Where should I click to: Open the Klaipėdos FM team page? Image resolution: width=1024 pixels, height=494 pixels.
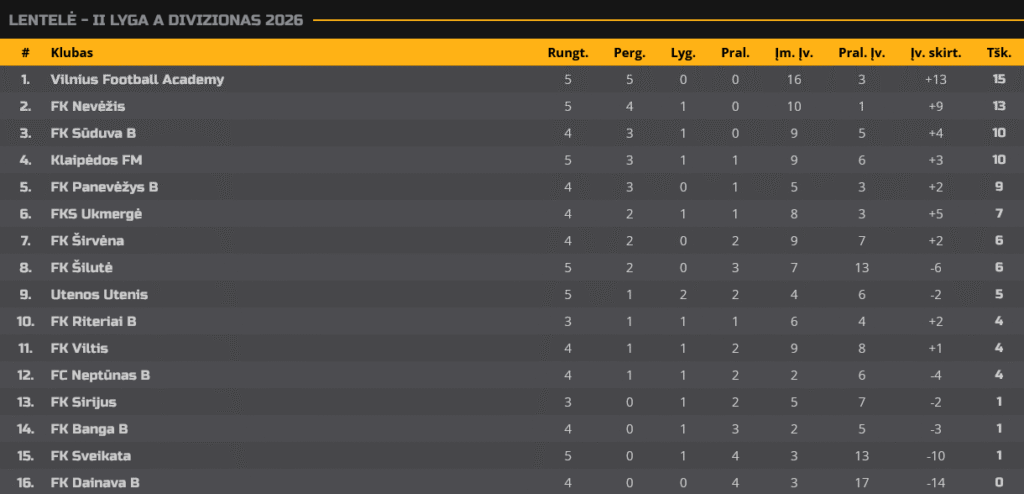pos(93,160)
